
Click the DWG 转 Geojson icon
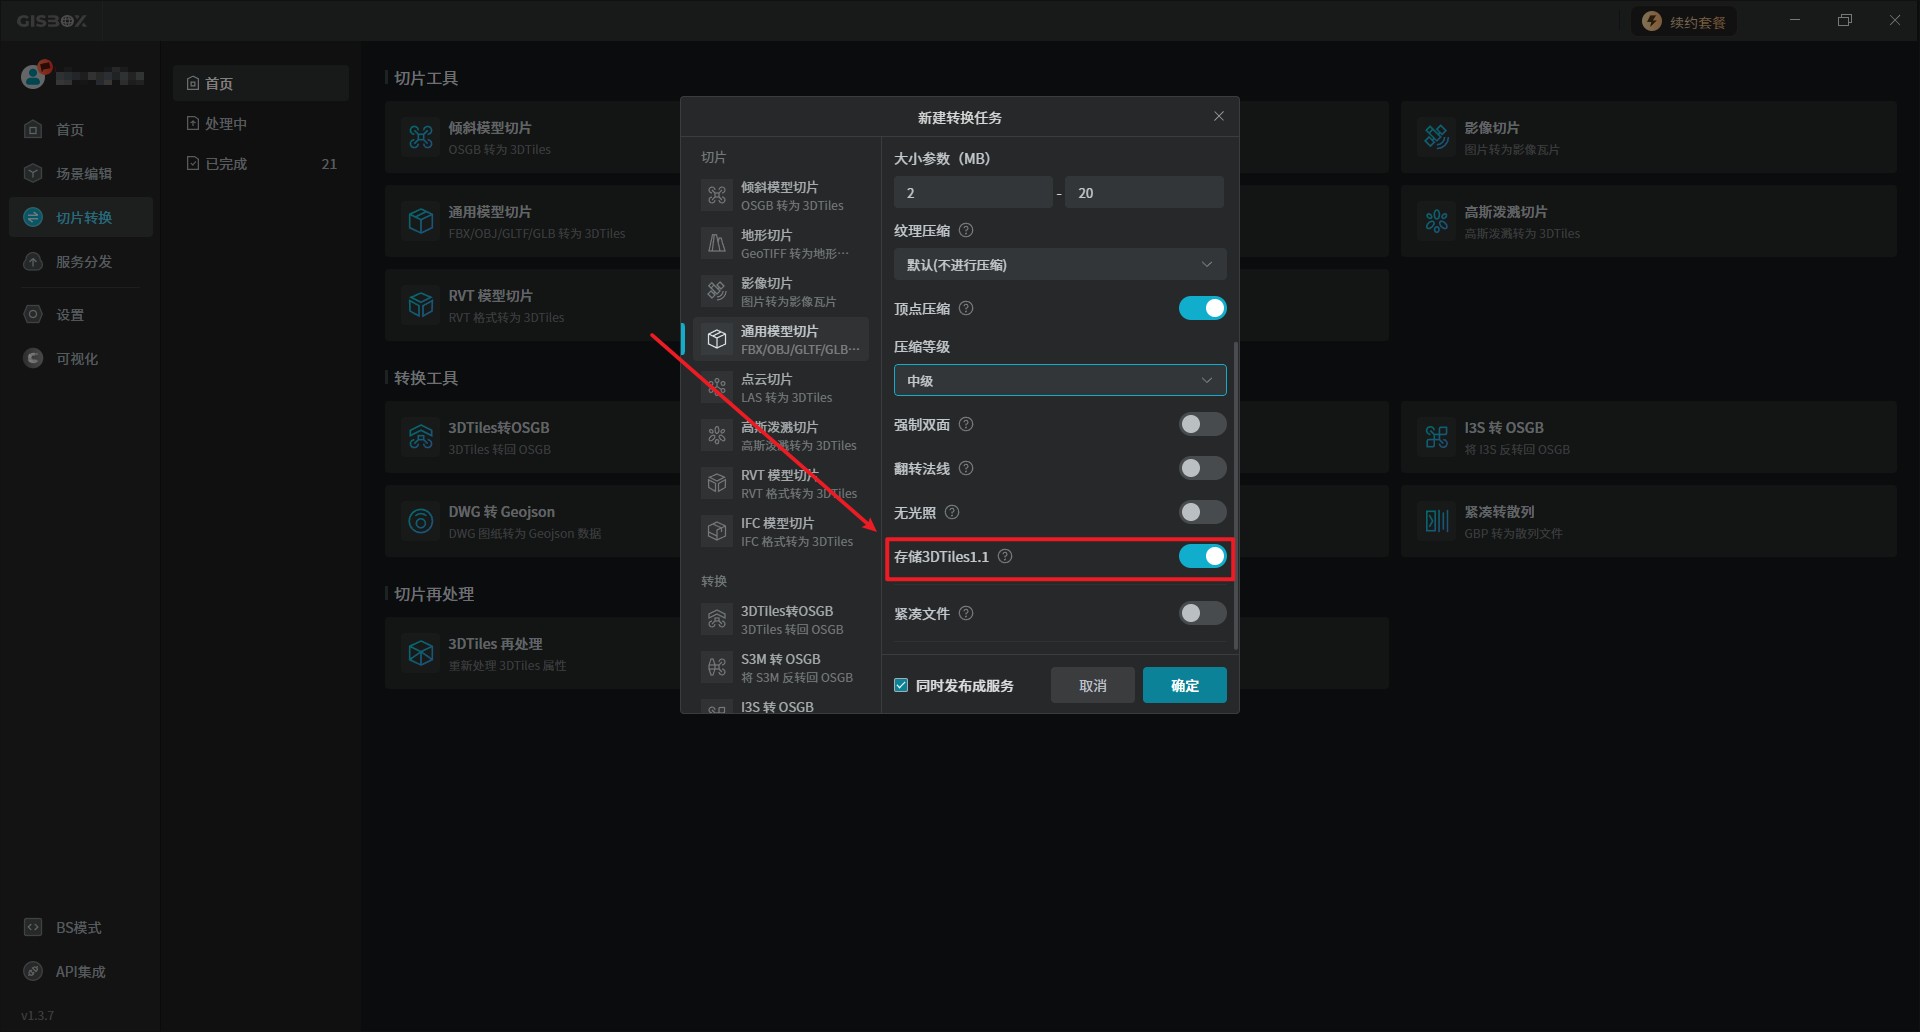[421, 521]
